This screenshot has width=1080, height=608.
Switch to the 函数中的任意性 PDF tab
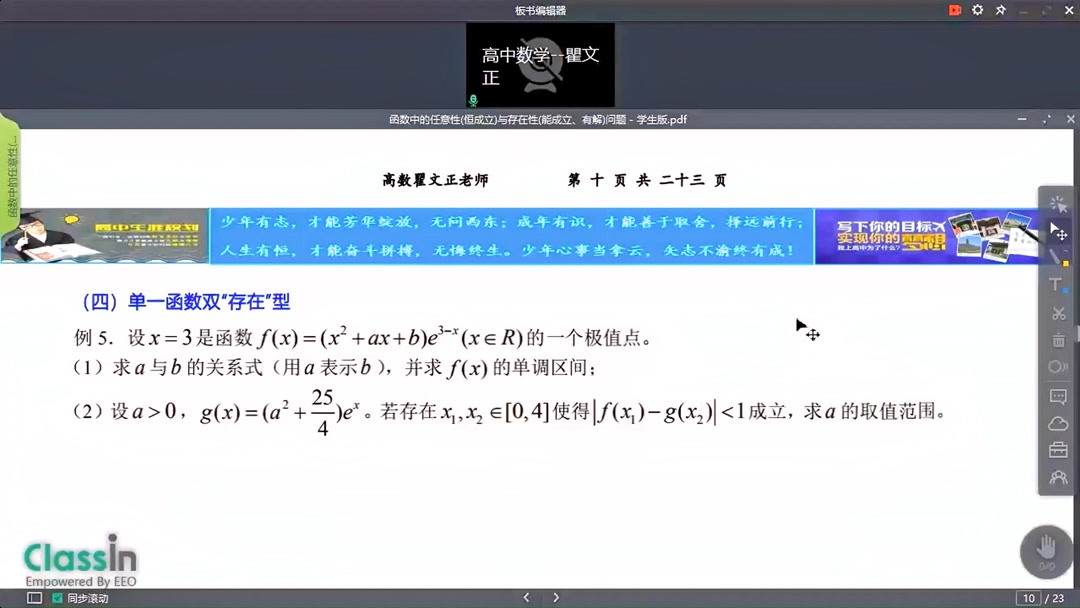[540, 119]
